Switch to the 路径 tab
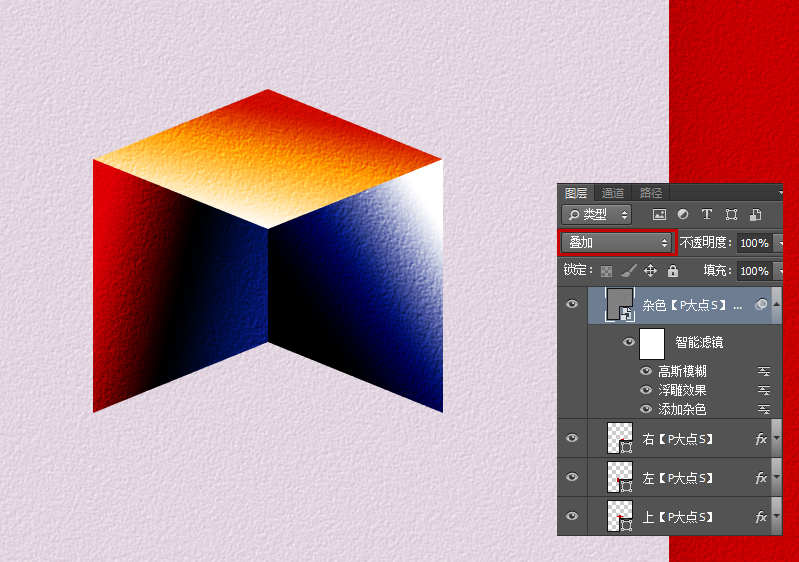This screenshot has height=562, width=799. pyautogui.click(x=650, y=193)
